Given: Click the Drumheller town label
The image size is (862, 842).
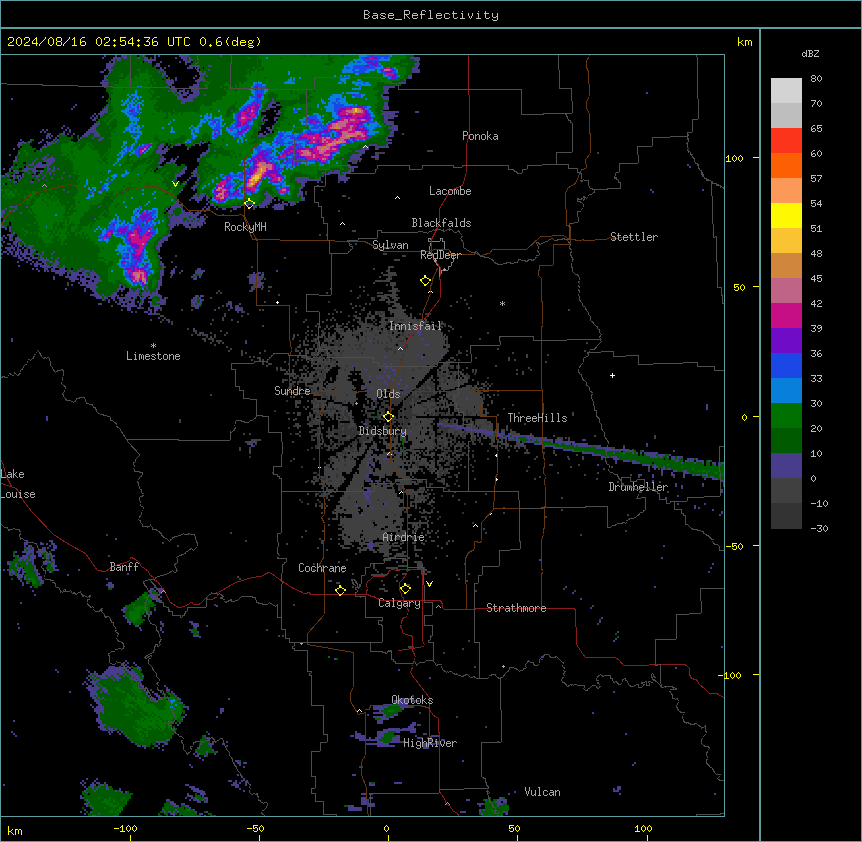Looking at the screenshot, I should tap(638, 487).
